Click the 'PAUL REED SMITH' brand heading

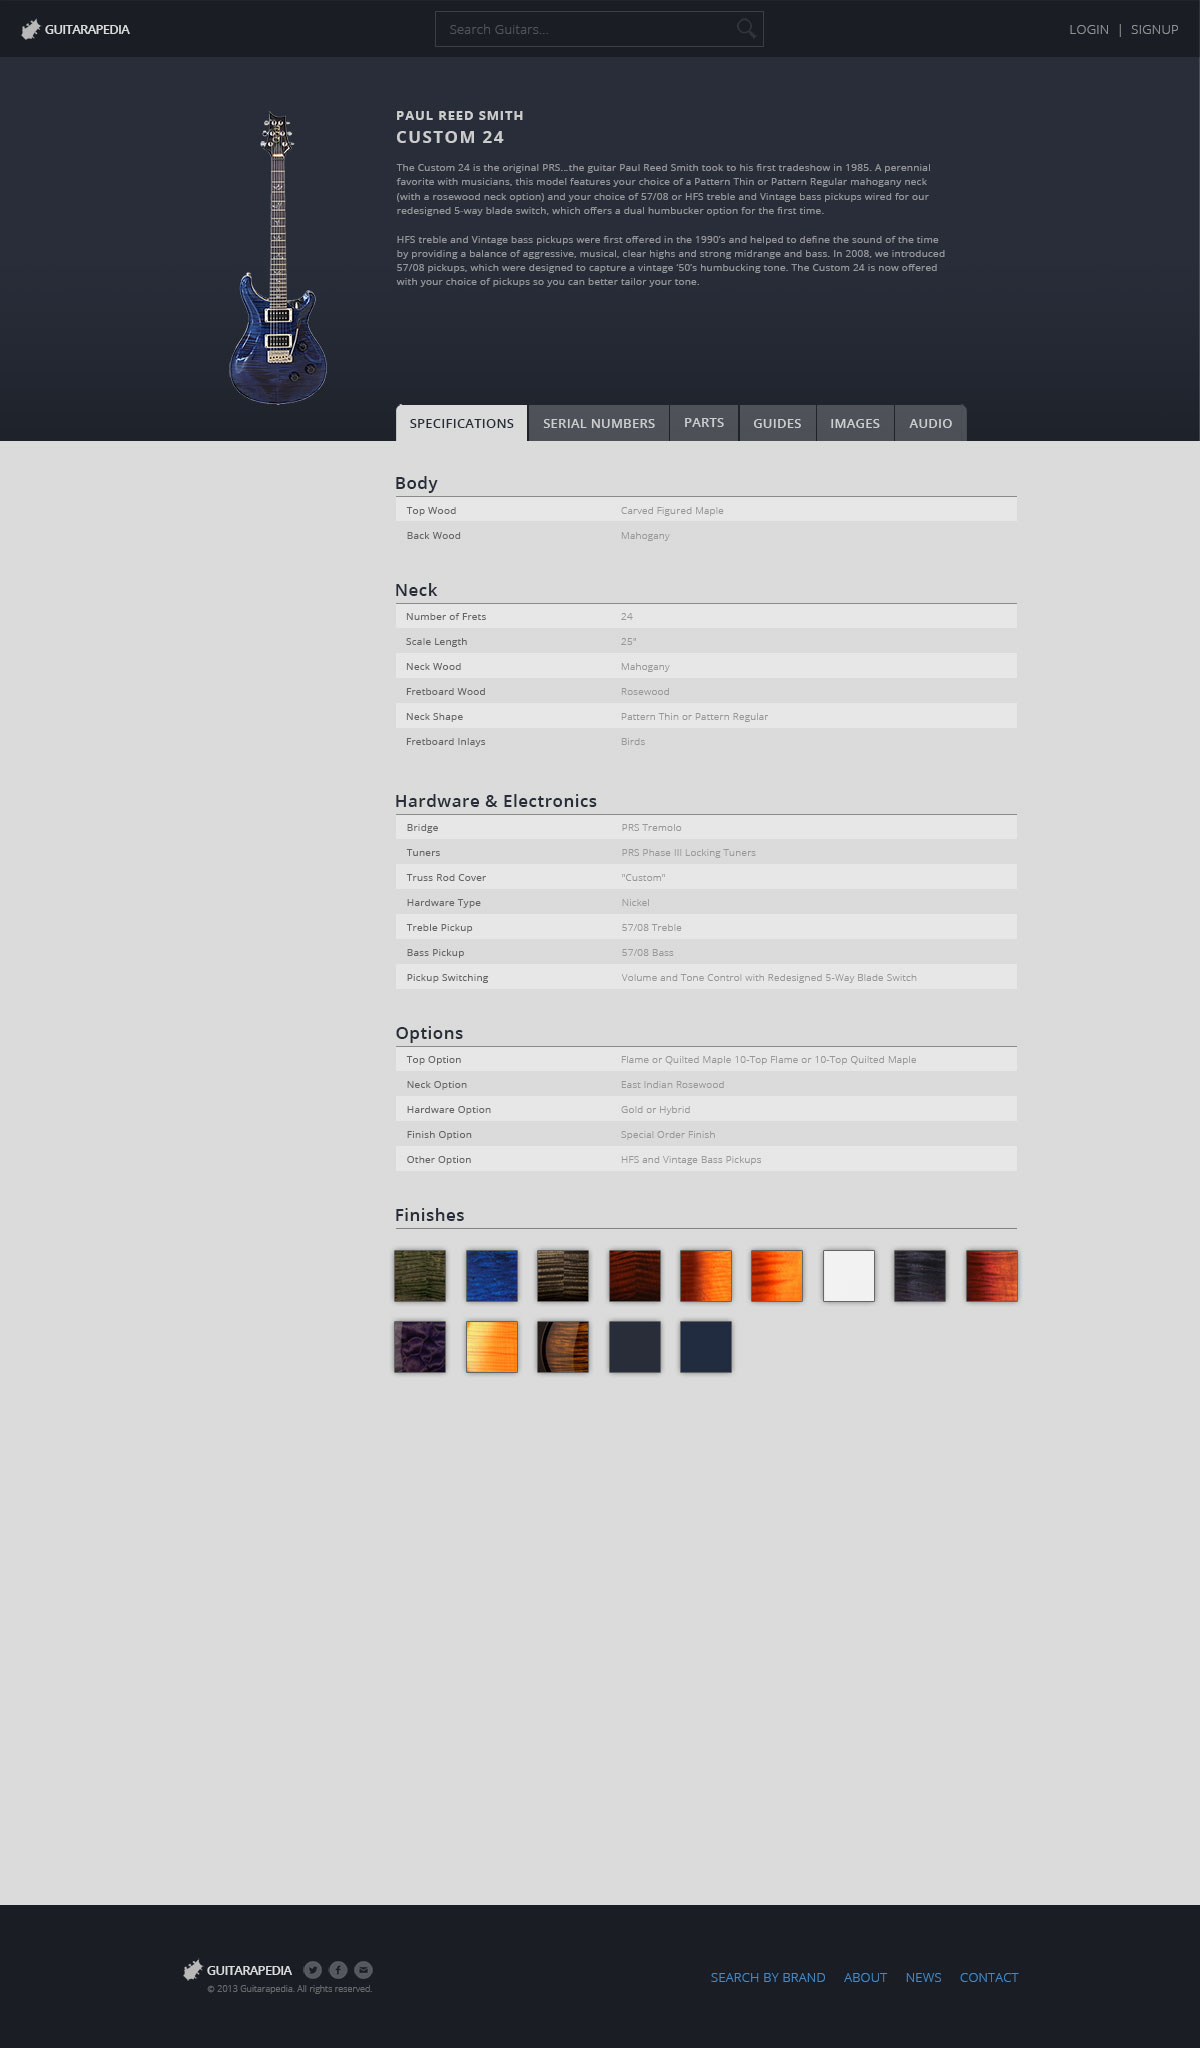460,116
